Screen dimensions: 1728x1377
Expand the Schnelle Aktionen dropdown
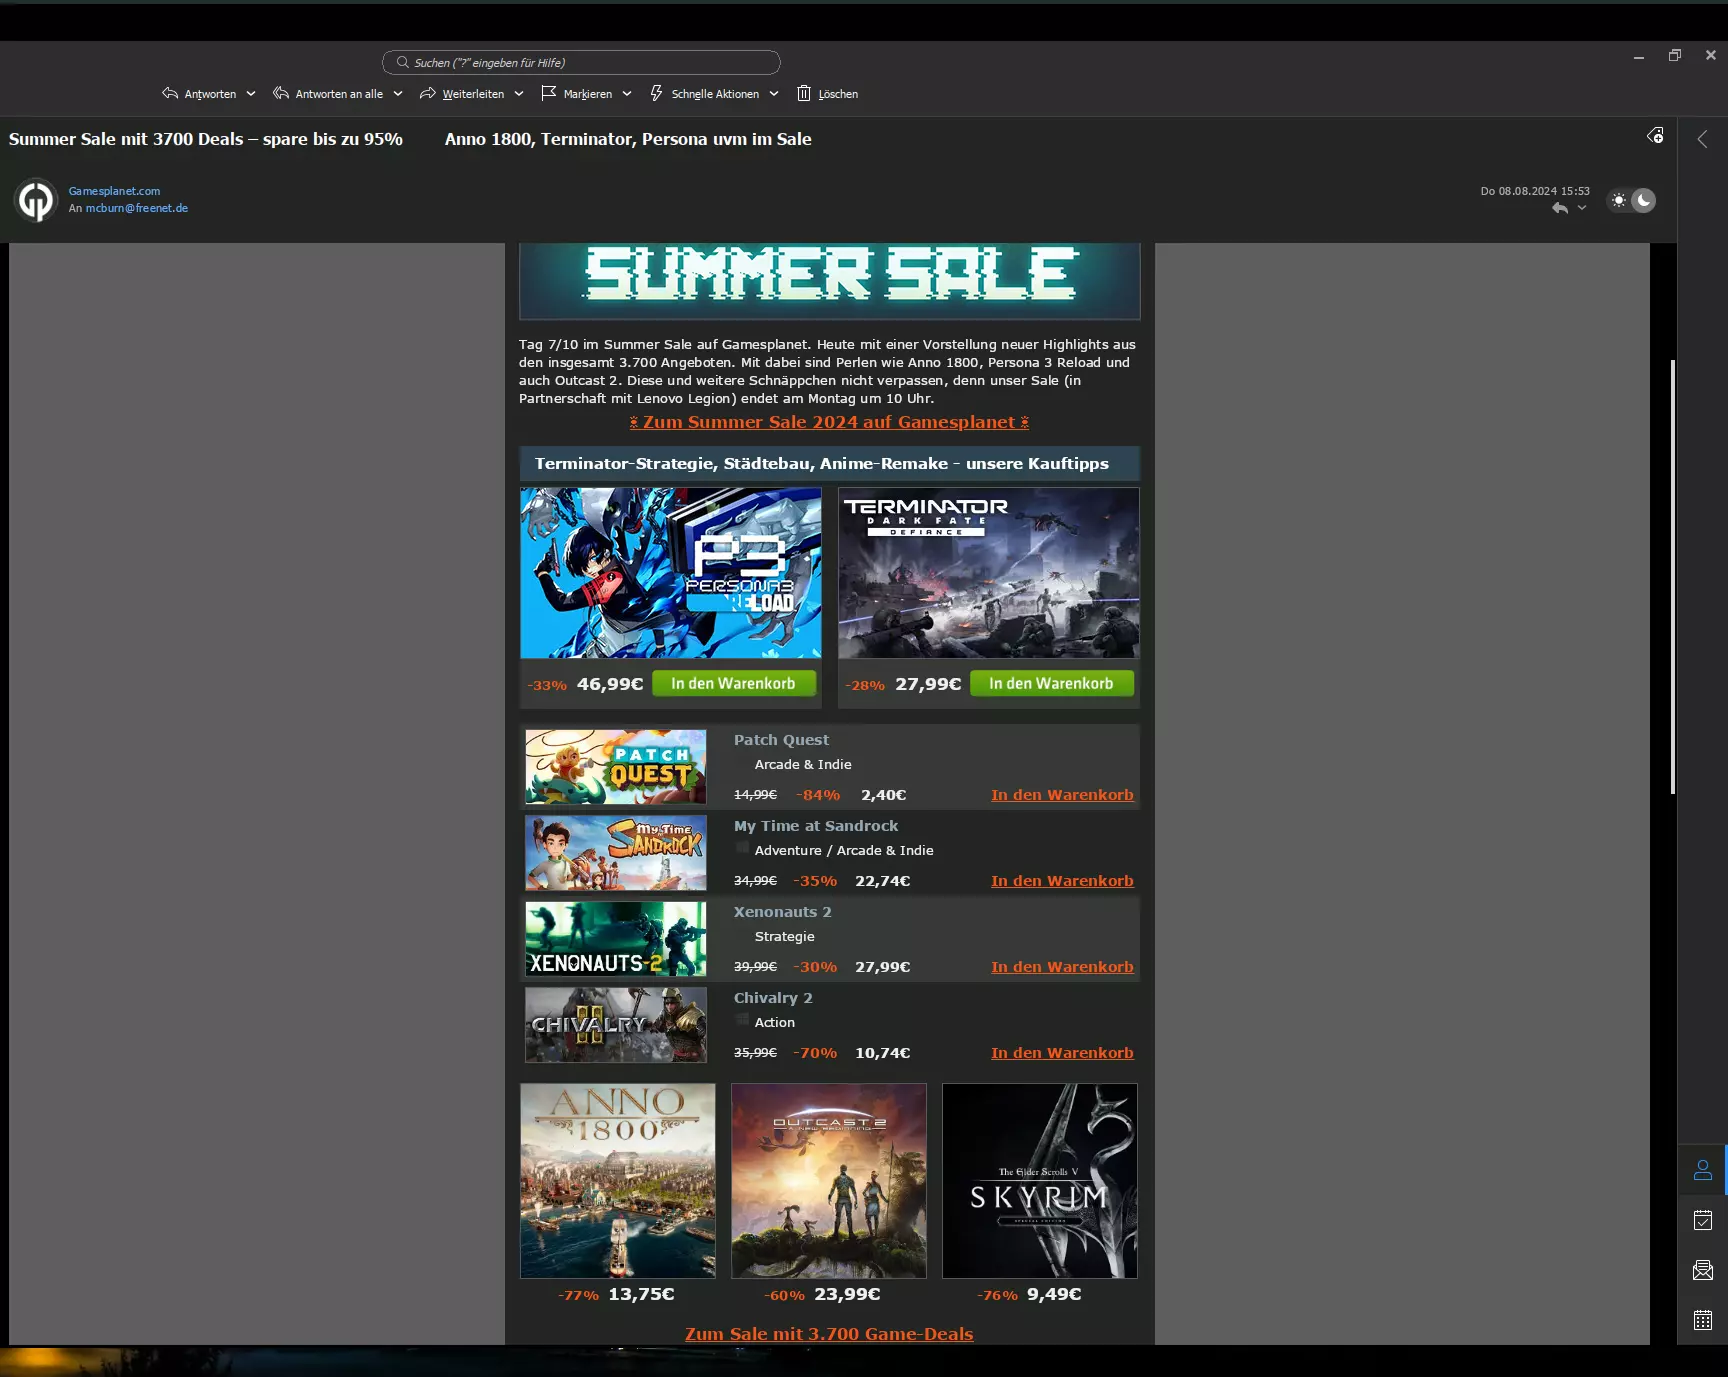[774, 94]
